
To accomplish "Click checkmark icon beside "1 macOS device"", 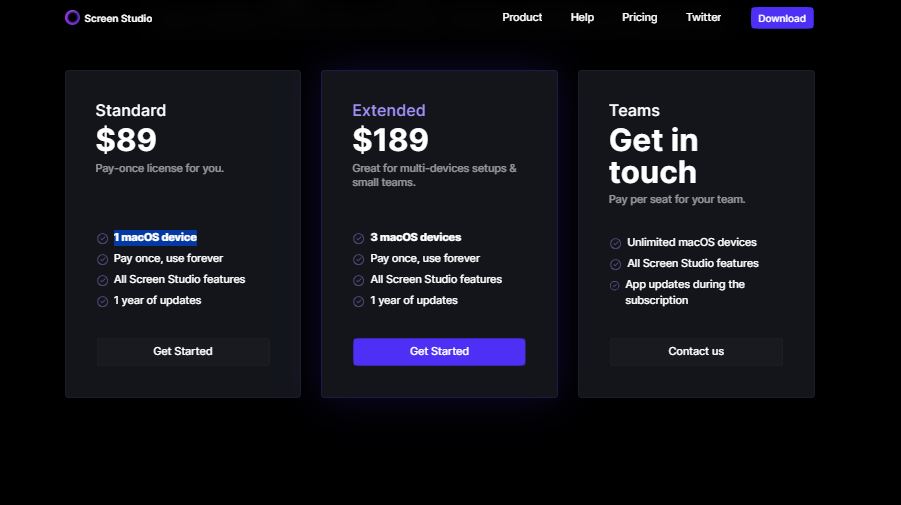I will [x=102, y=238].
